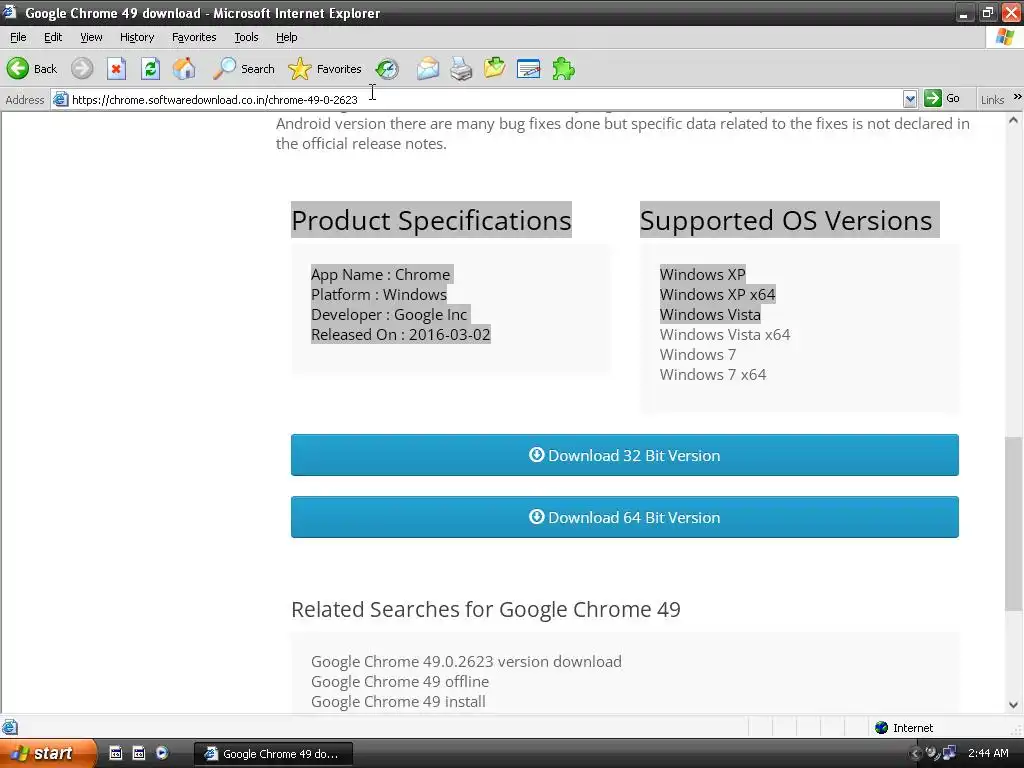Click the Edit page toolbar icon
The image size is (1024, 768).
[x=528, y=69]
